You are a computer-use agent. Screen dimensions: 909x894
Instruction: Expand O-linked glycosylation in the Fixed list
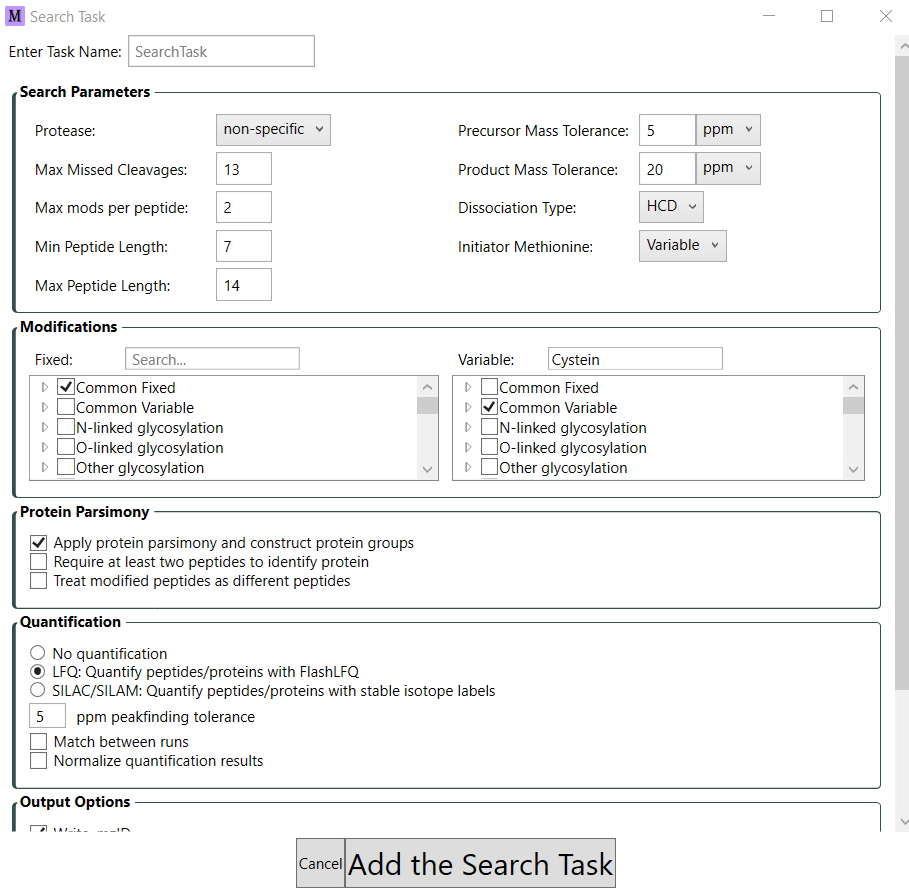tap(44, 447)
